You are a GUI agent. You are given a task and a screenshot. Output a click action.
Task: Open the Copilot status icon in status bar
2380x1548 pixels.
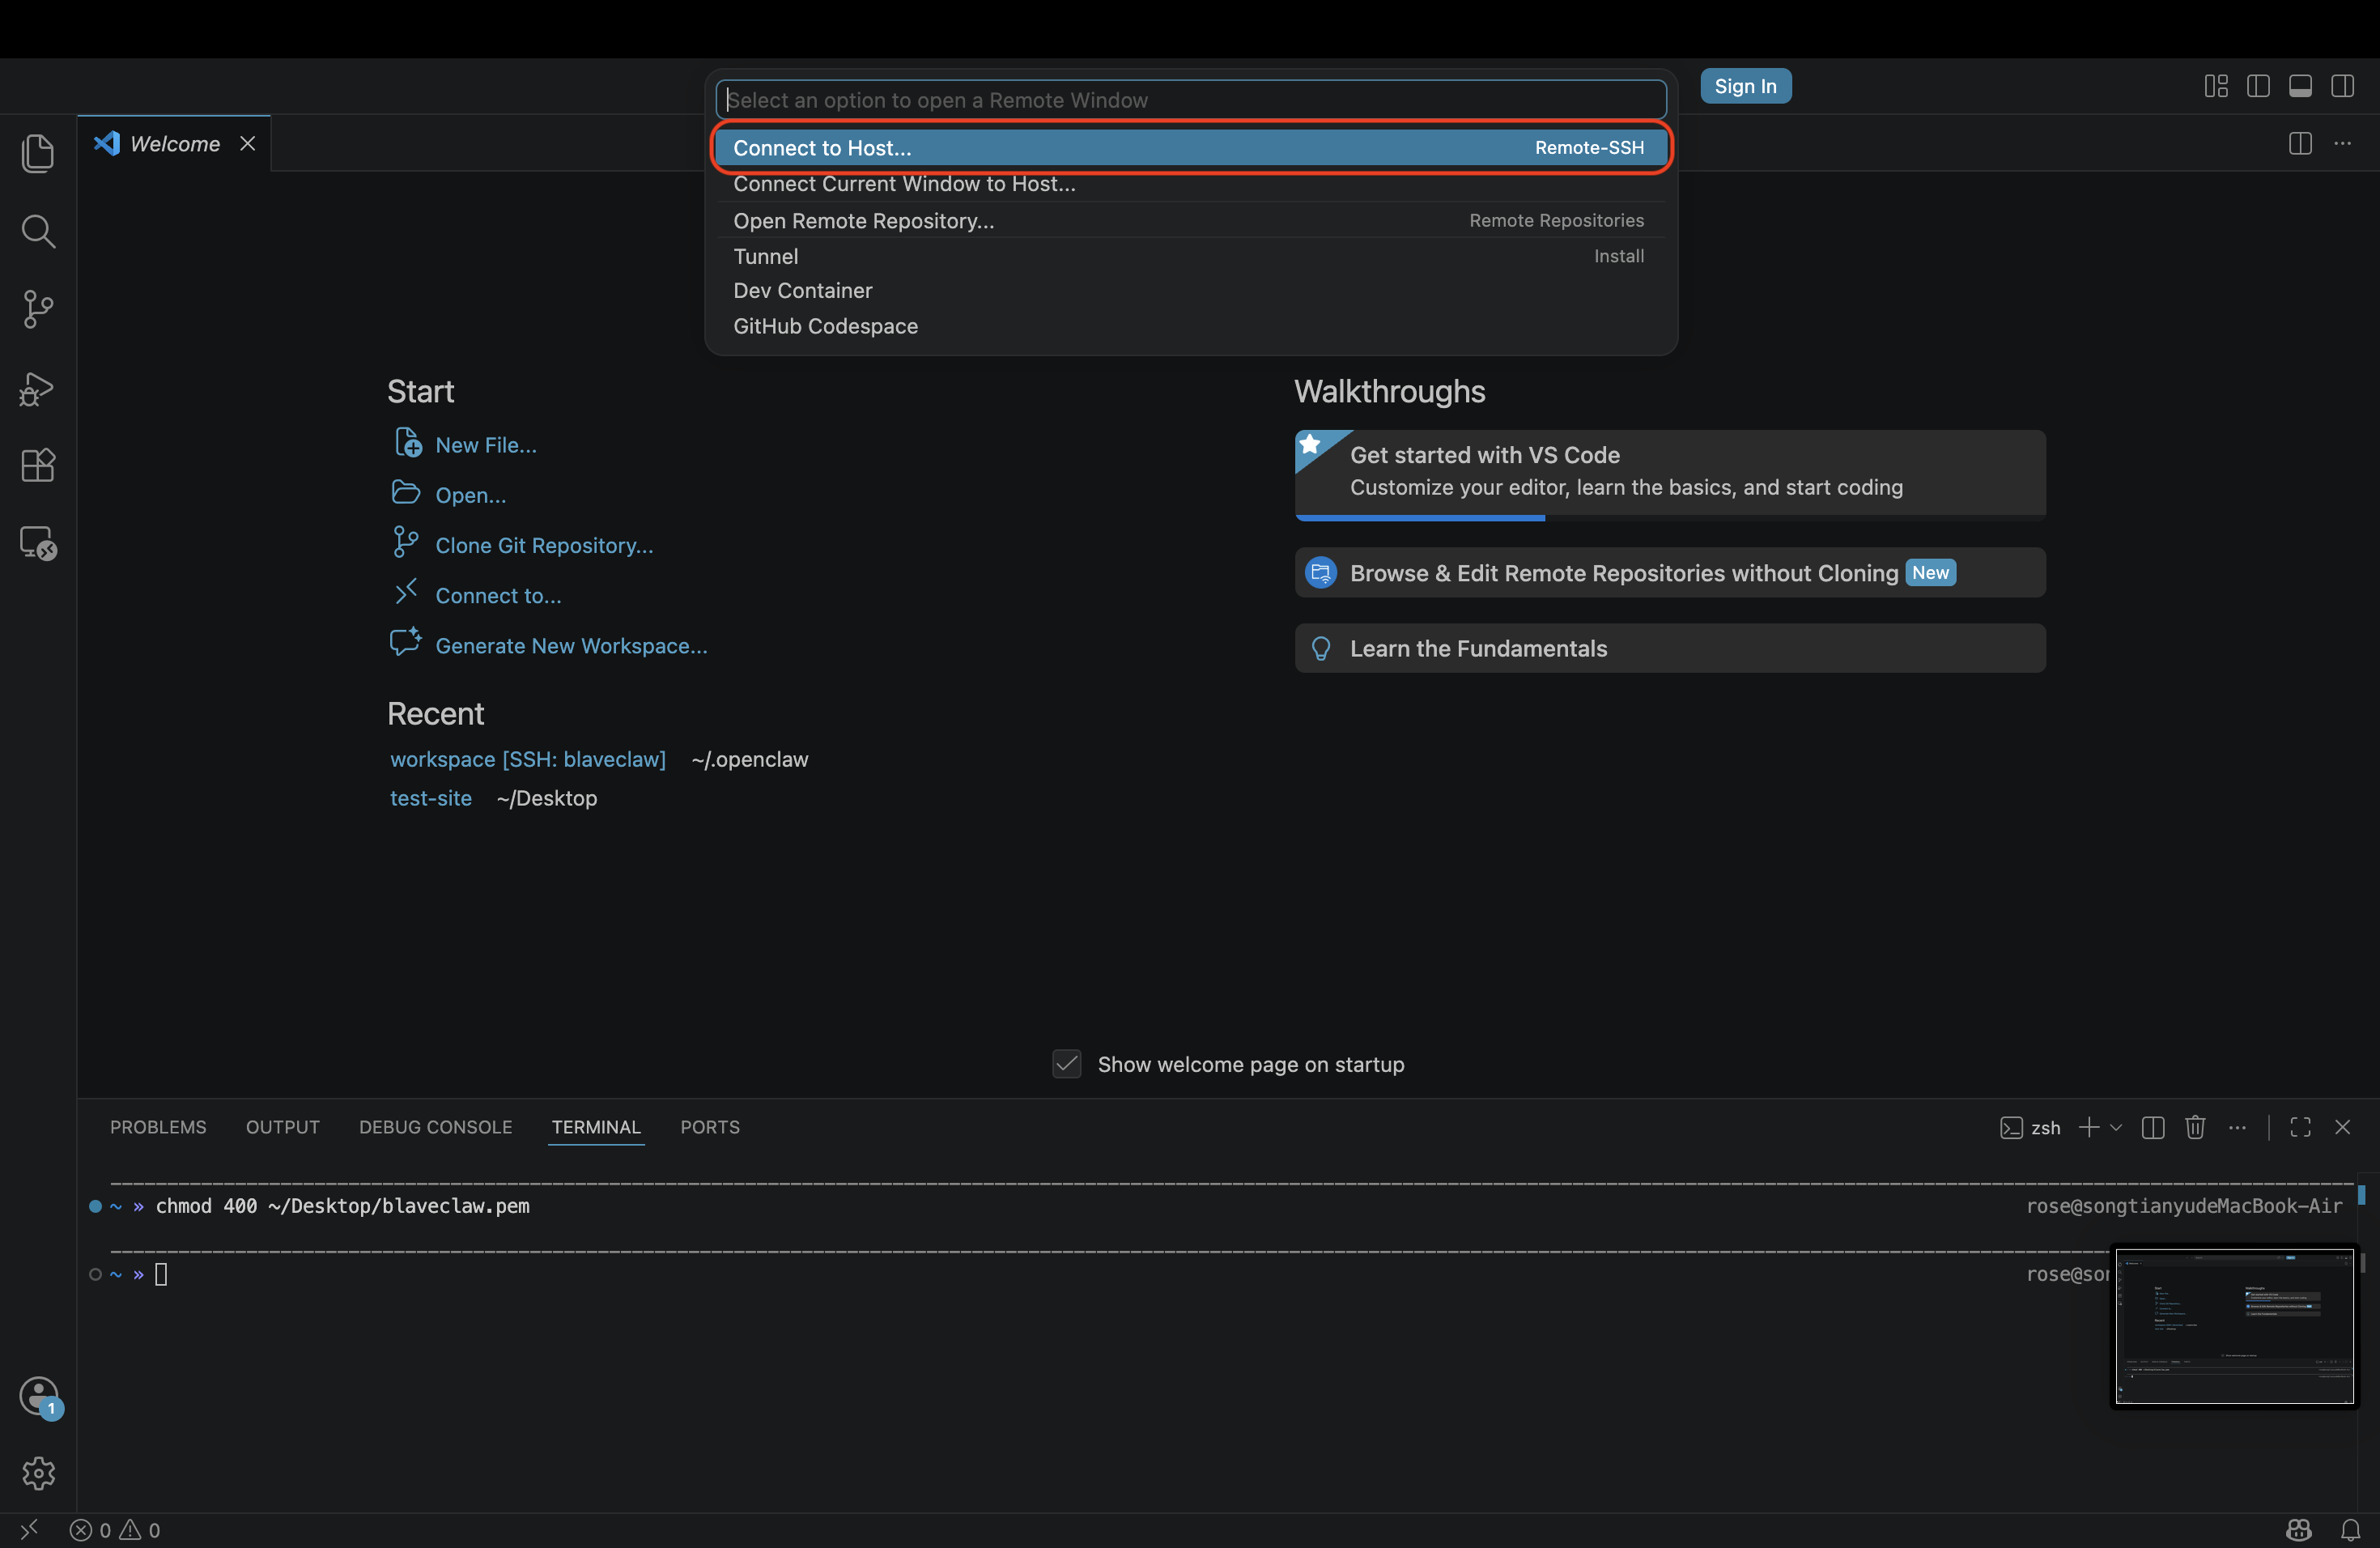2299,1529
